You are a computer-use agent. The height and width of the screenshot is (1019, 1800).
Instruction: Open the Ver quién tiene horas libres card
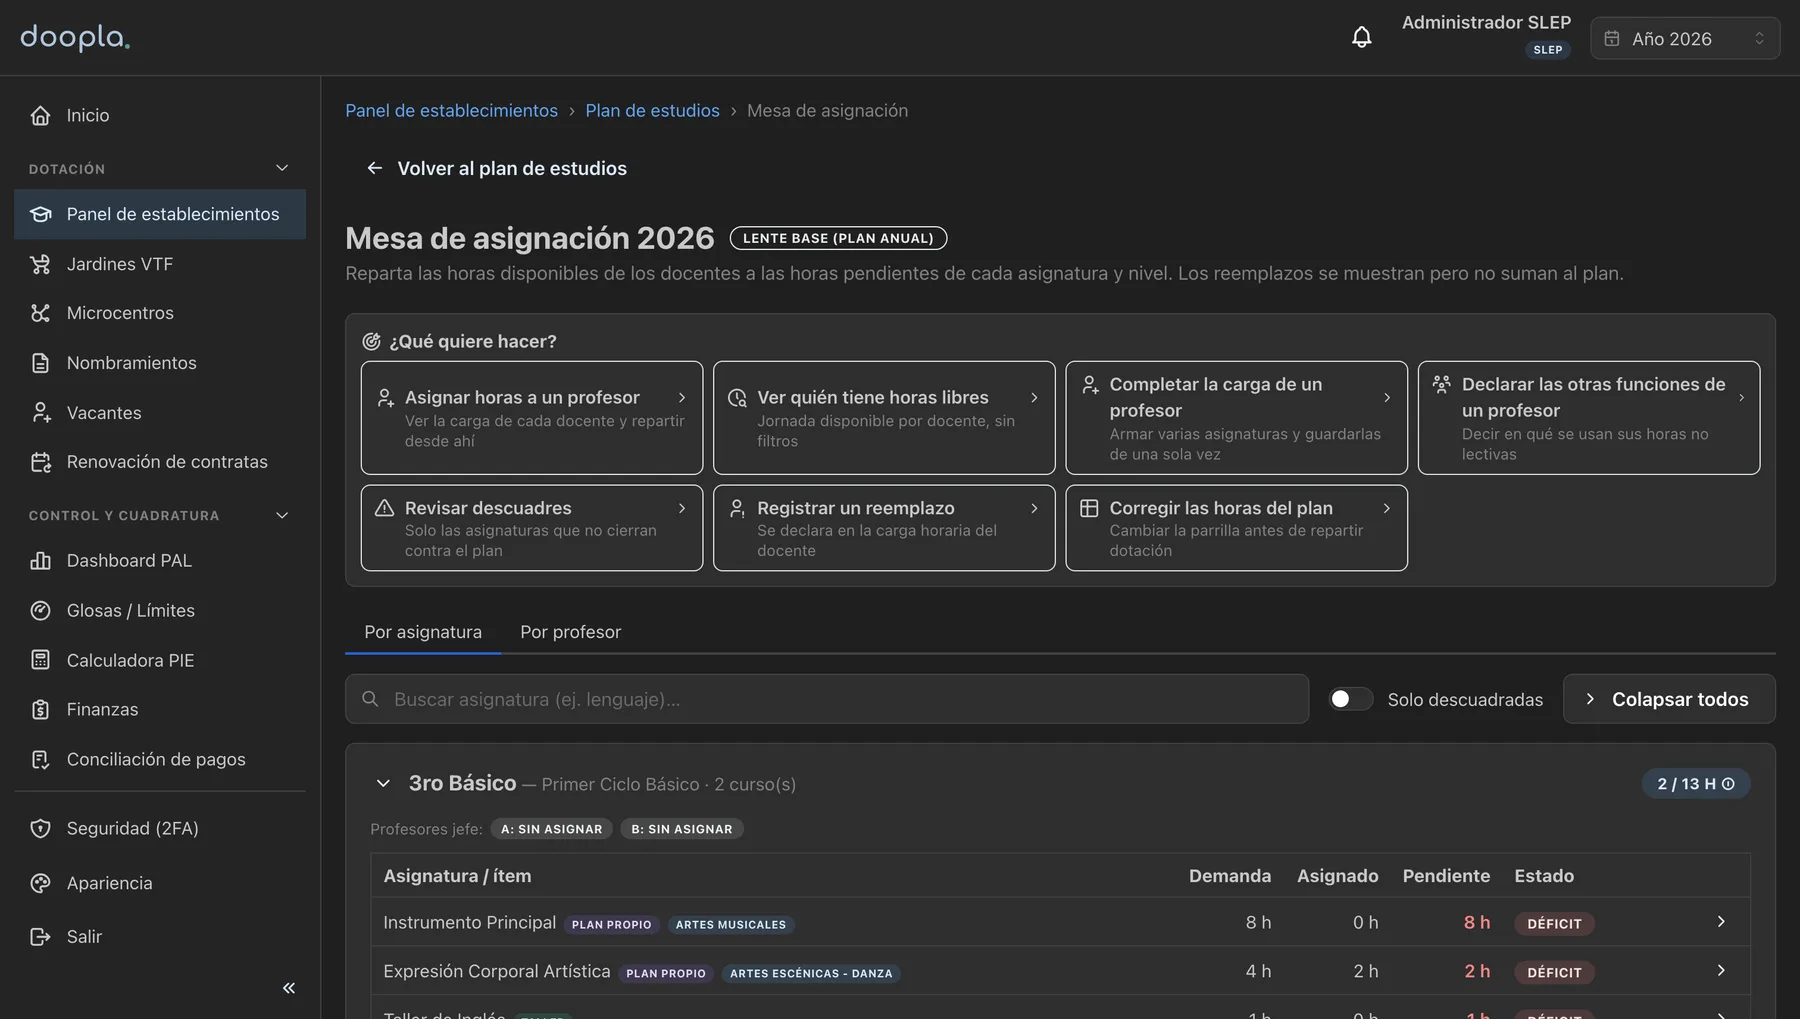coord(884,418)
